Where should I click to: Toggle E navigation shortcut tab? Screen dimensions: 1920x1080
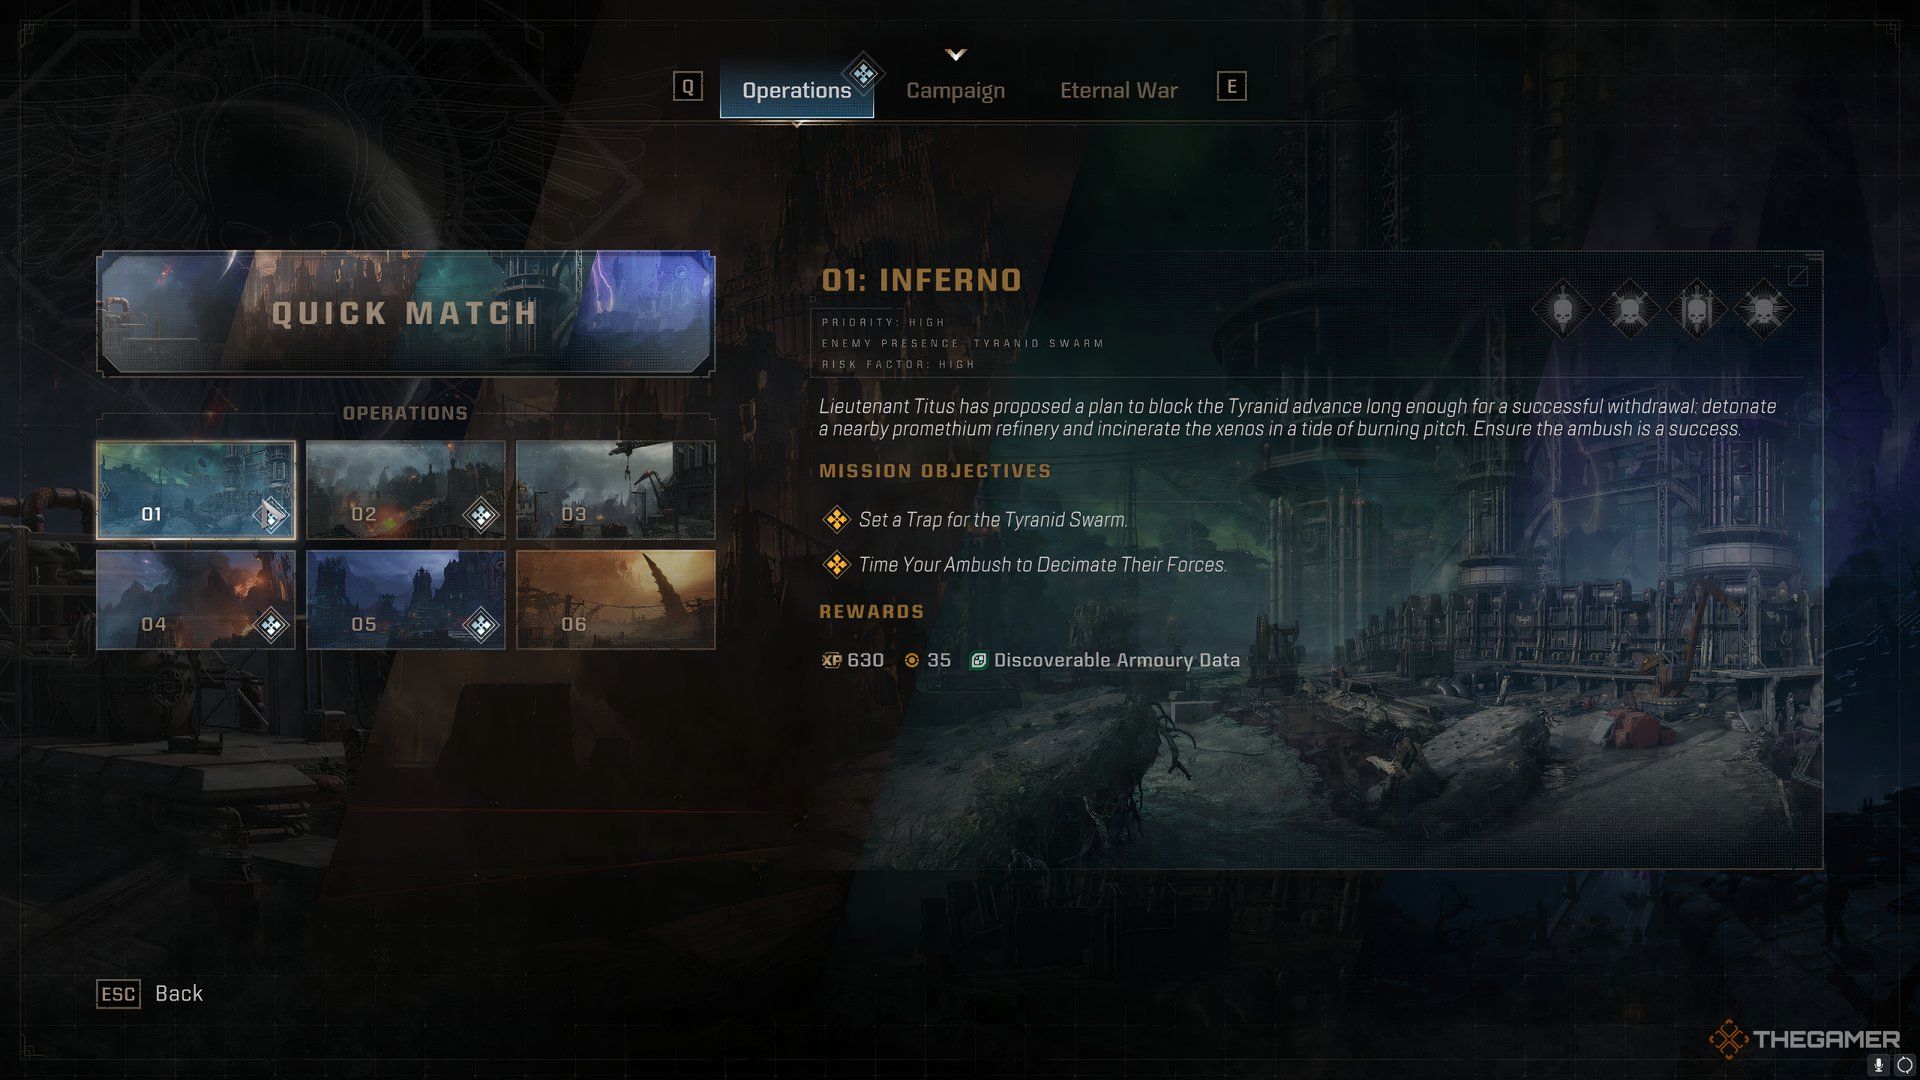point(1230,86)
